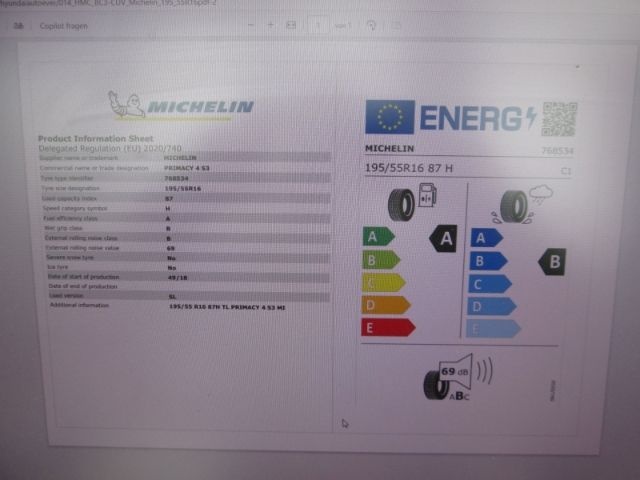This screenshot has height=480, width=640.
Task: Click the page number input field
Action: pos(320,25)
